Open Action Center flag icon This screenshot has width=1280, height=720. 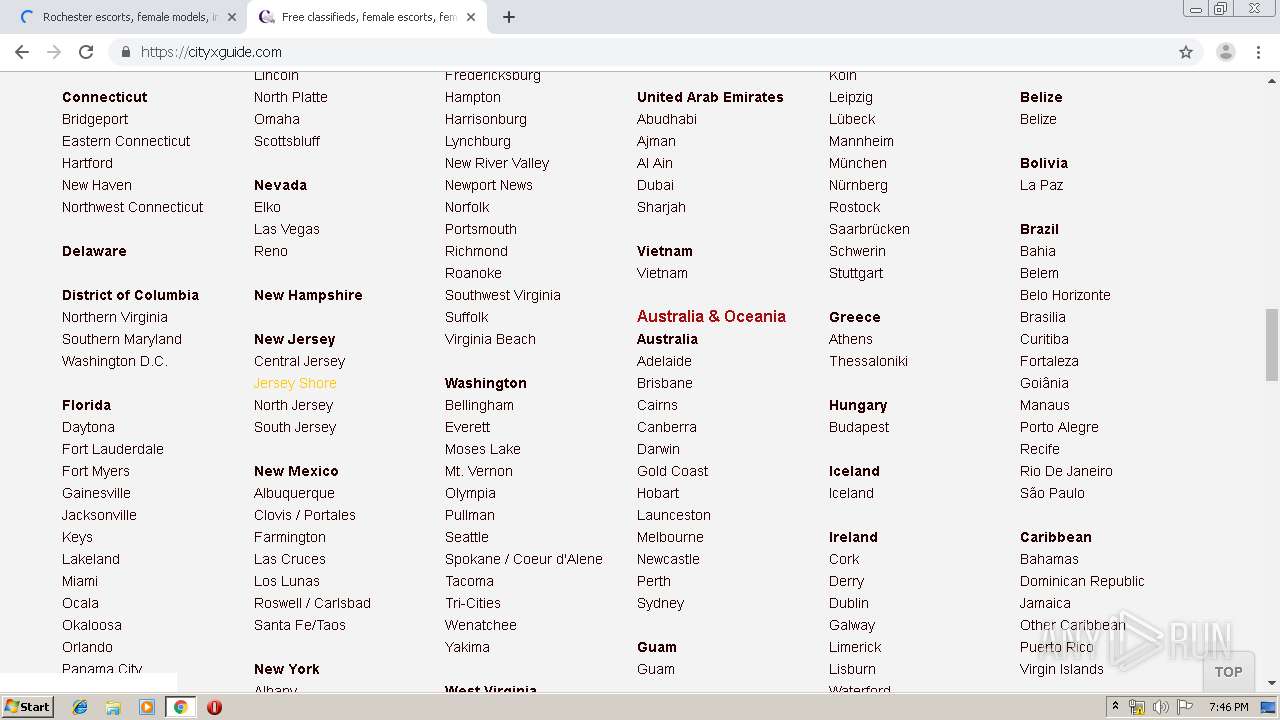1183,707
